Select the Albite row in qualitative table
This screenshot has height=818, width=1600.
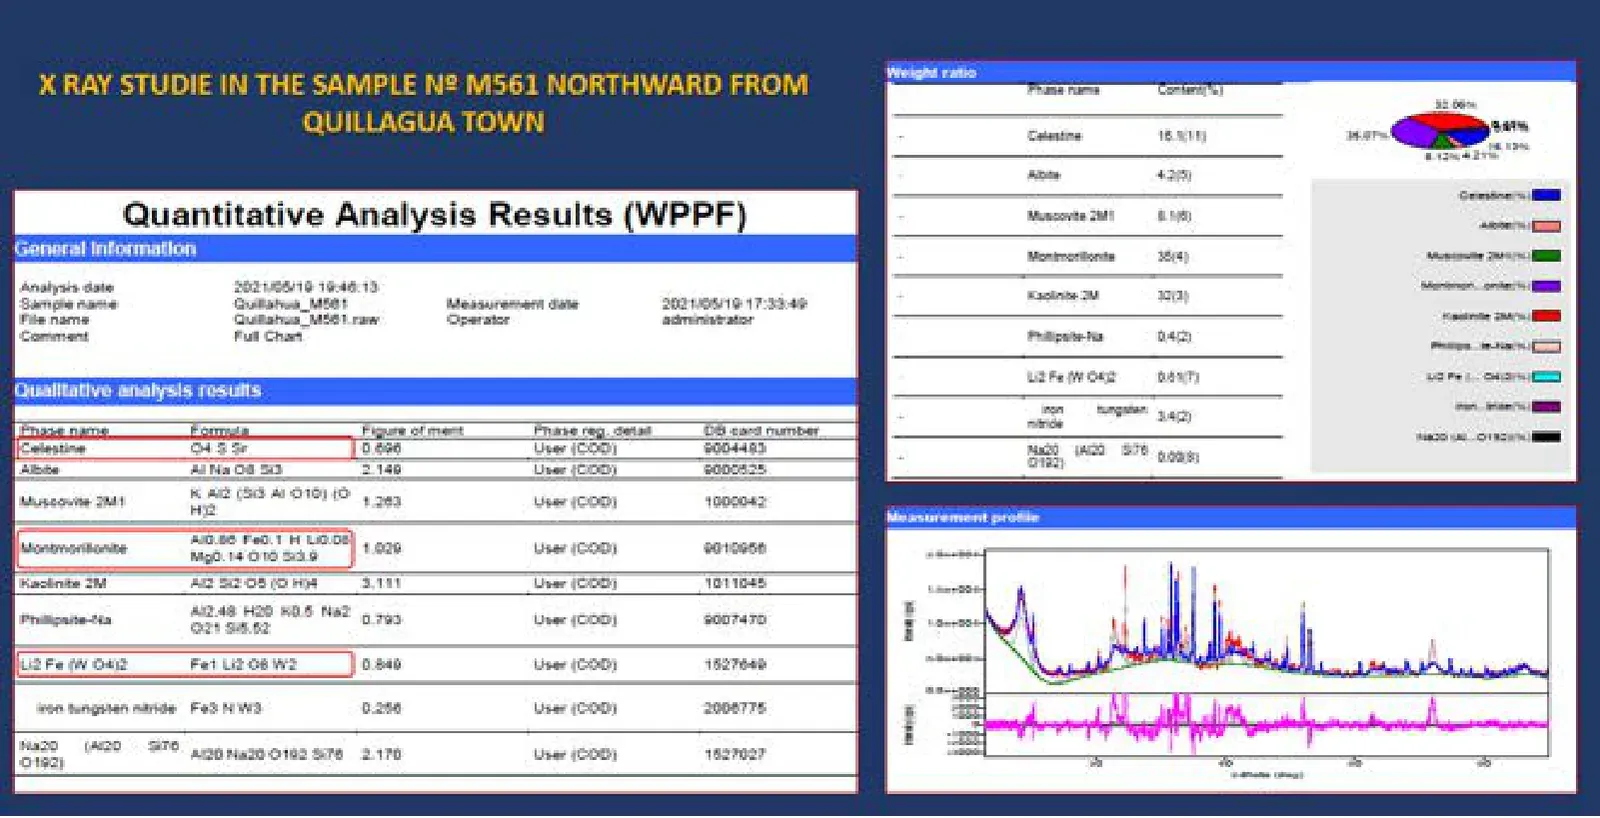(436, 469)
